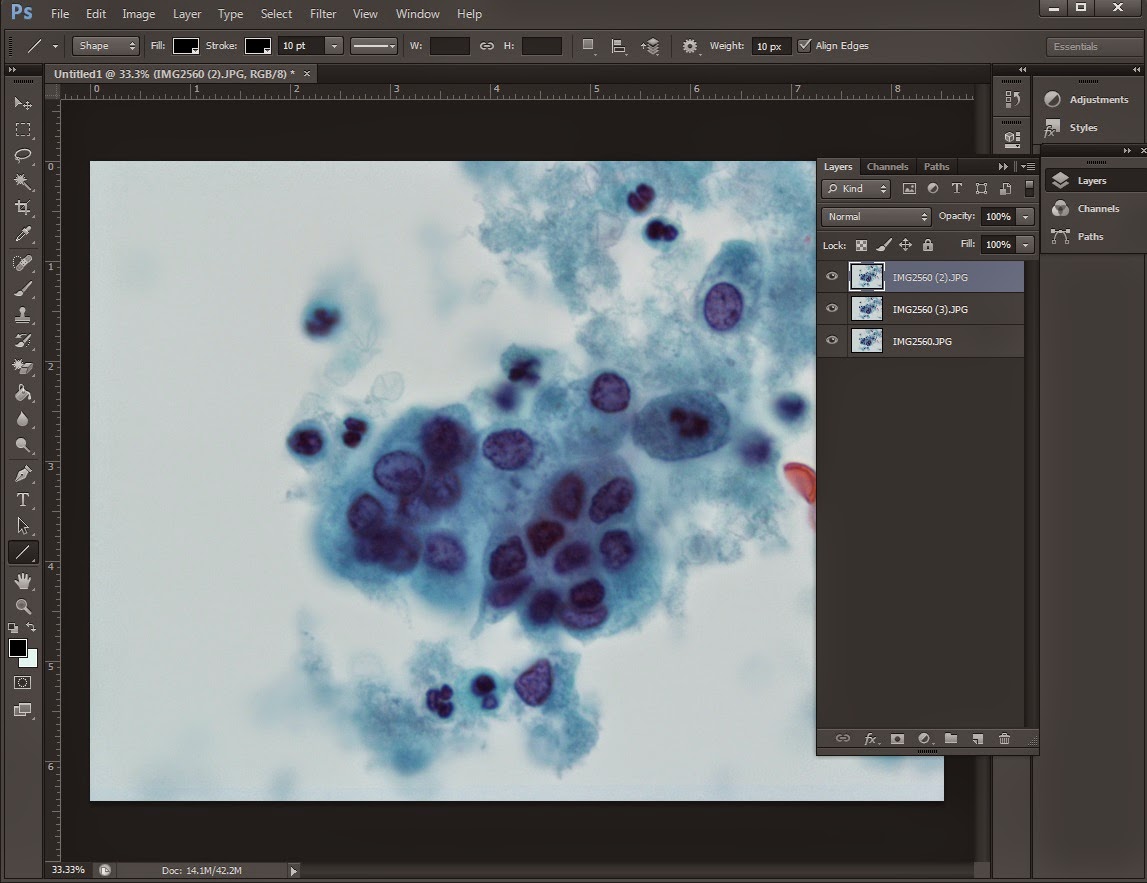1147x883 pixels.
Task: Select the Move tool
Action: [x=23, y=103]
